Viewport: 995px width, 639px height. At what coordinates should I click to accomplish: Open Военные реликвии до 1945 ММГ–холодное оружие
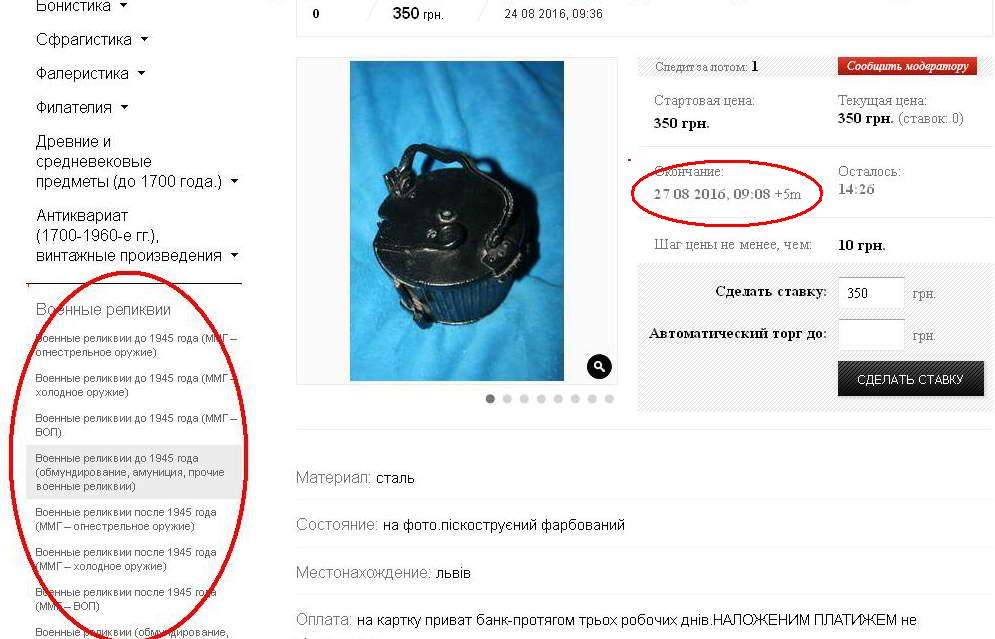136,385
